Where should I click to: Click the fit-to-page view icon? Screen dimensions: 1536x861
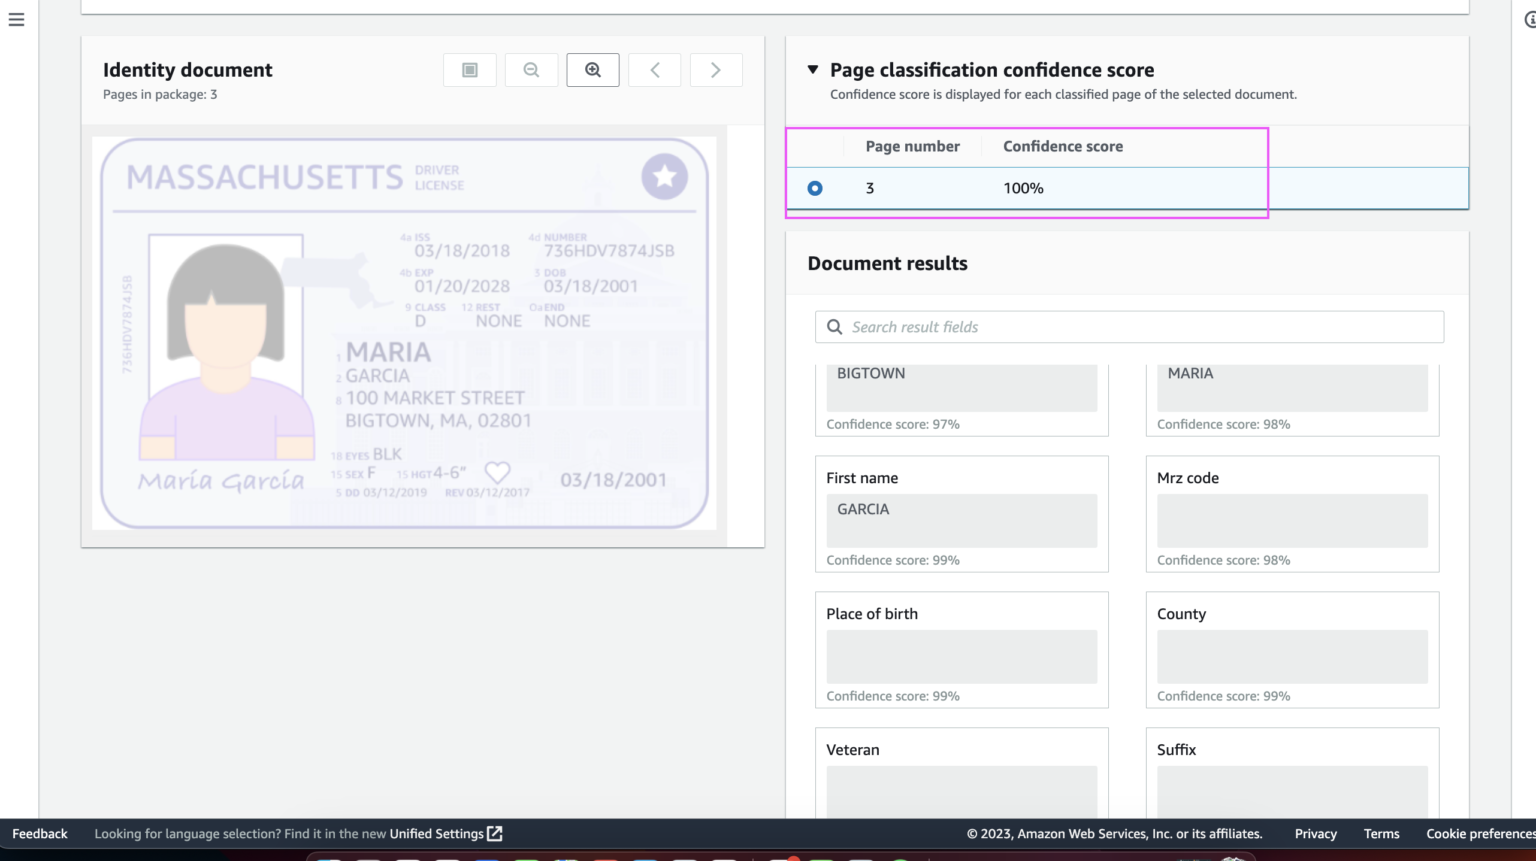point(470,70)
